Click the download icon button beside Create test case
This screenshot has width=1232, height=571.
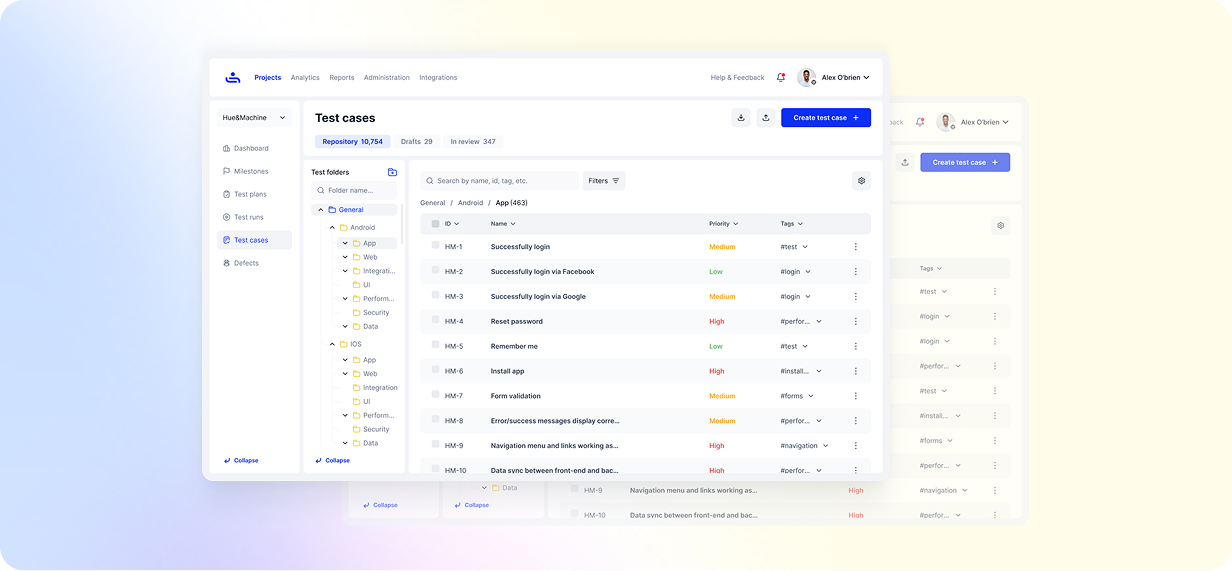741,118
